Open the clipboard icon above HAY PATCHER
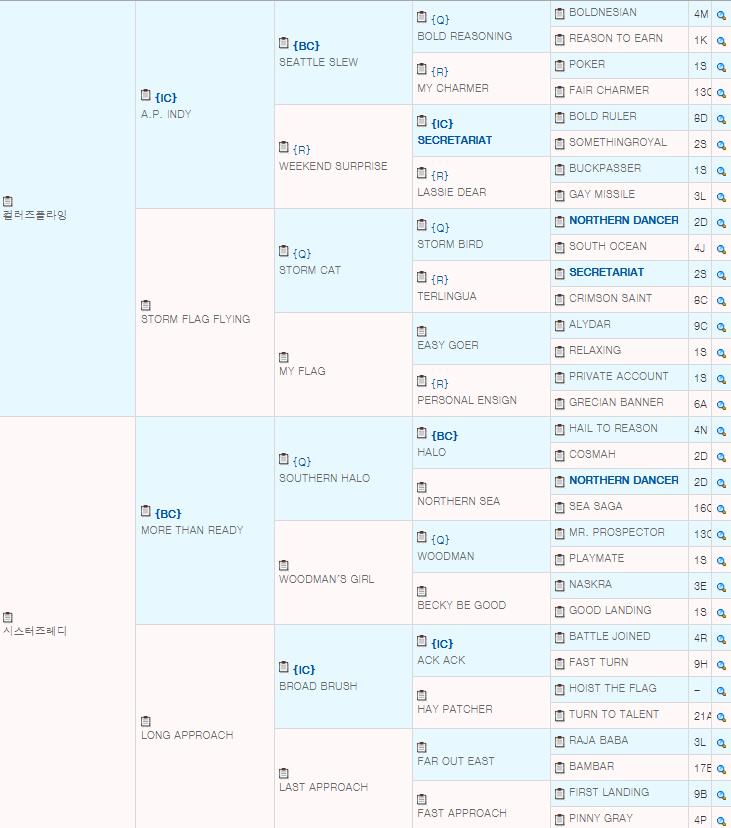731x828 pixels. click(421, 695)
